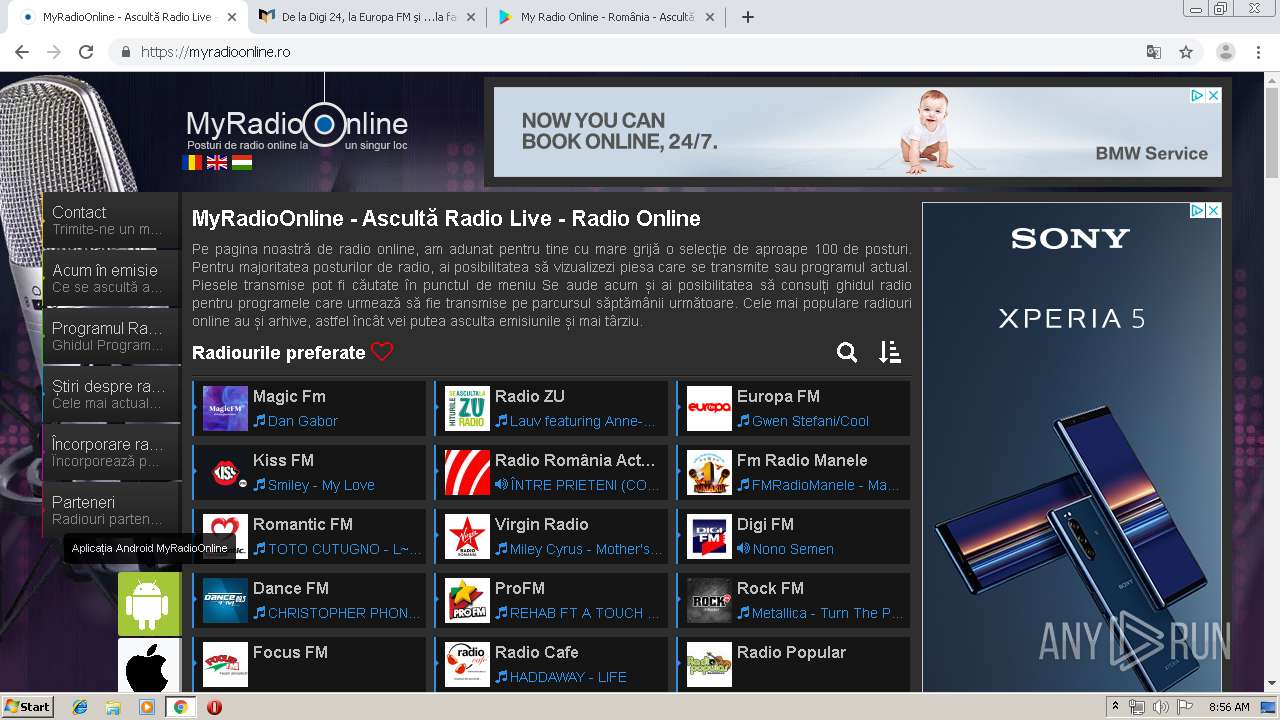Click Gwen Stefani/Cool song text
This screenshot has width=1280, height=720.
click(x=810, y=421)
